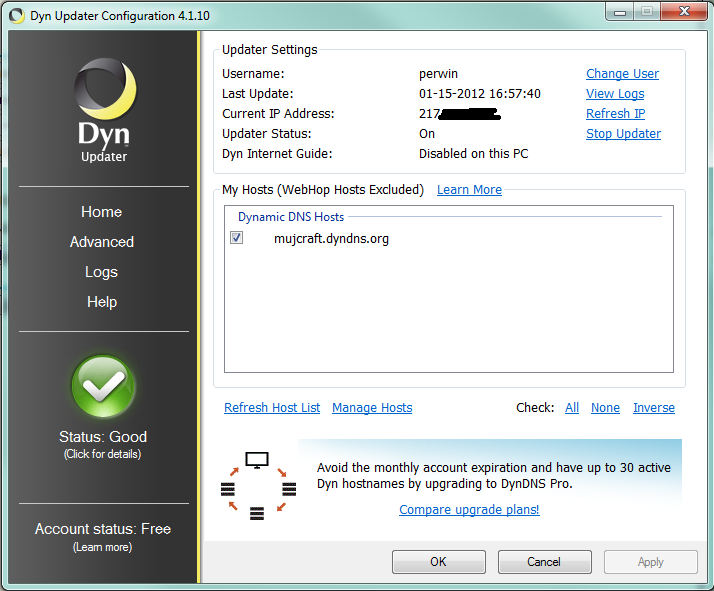The width and height of the screenshot is (714, 591).
Task: Open the Learn More link
Action: [469, 190]
